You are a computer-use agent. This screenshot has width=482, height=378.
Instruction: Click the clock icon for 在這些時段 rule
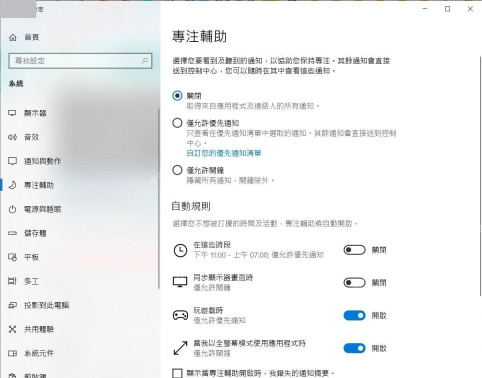[180, 250]
